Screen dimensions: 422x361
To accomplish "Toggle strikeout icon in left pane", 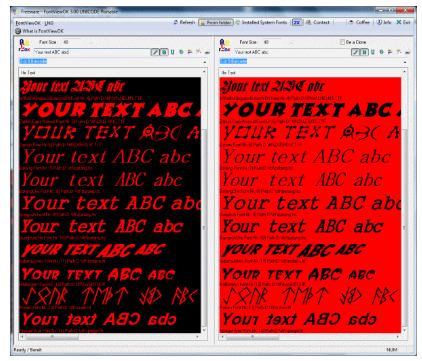I will 181,52.
